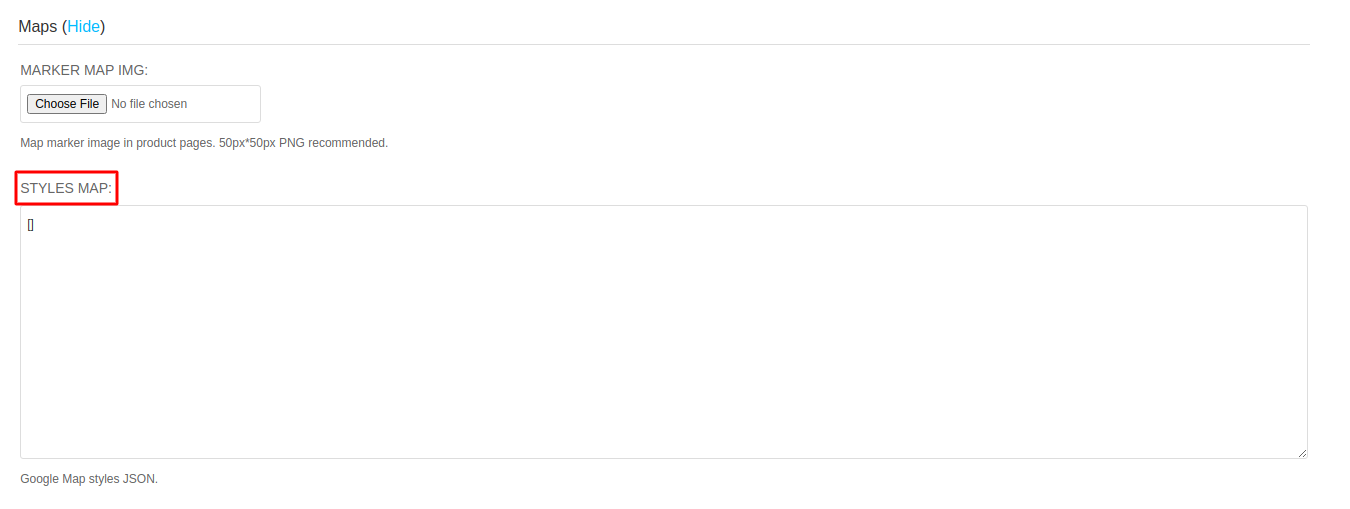1350x509 pixels.
Task: Click the map marker image help text
Action: (204, 143)
